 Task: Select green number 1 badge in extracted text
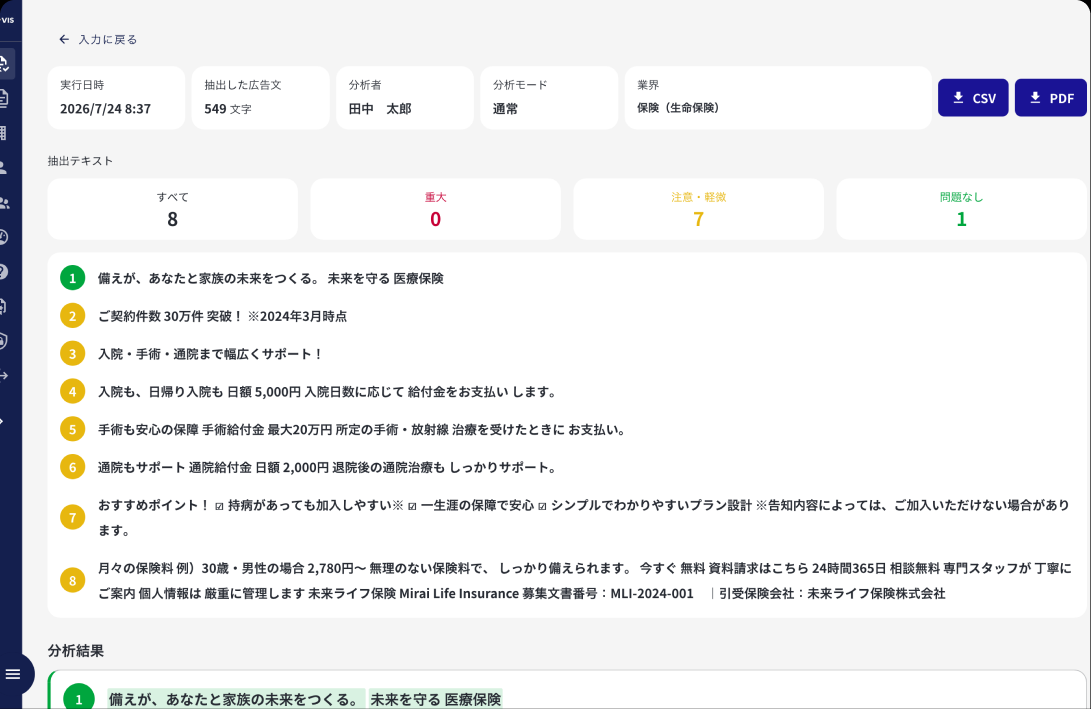point(72,278)
